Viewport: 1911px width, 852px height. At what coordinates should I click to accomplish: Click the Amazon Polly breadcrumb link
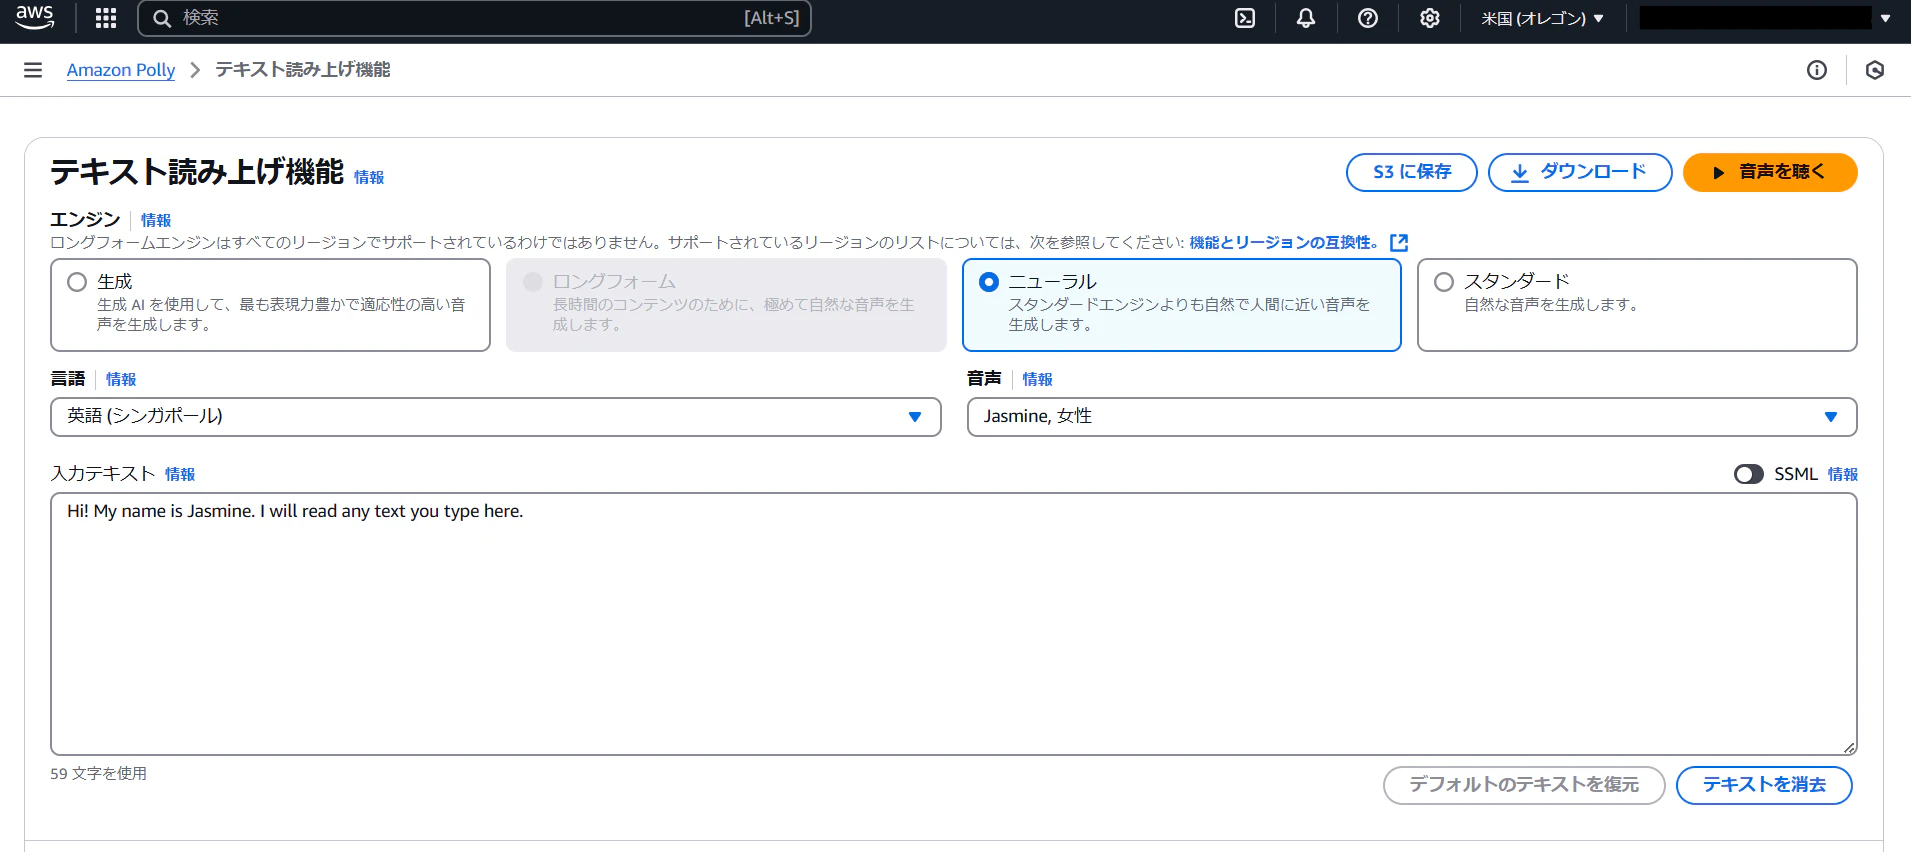[x=121, y=70]
